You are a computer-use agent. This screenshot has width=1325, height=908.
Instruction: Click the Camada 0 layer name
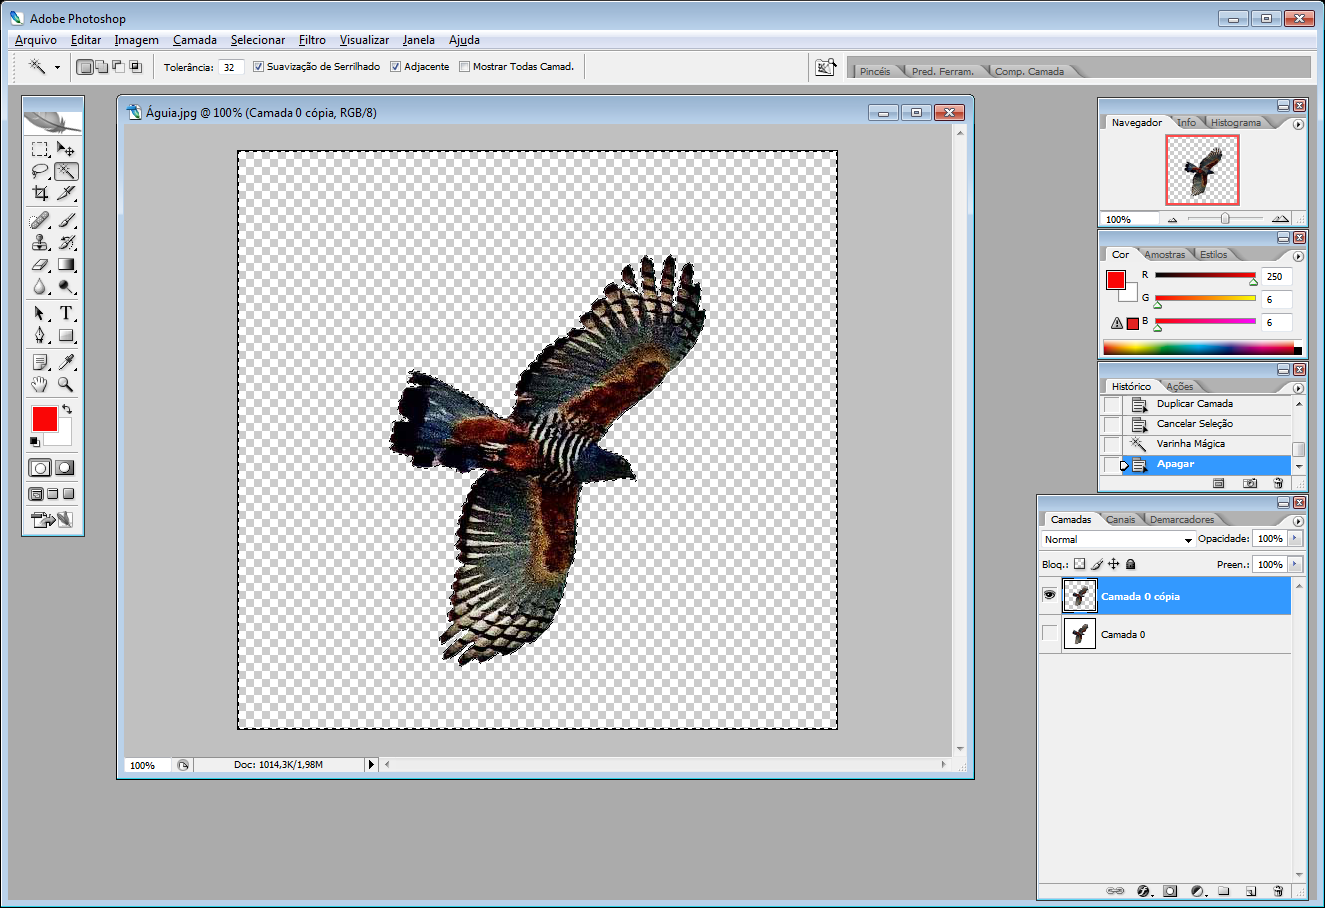1123,634
